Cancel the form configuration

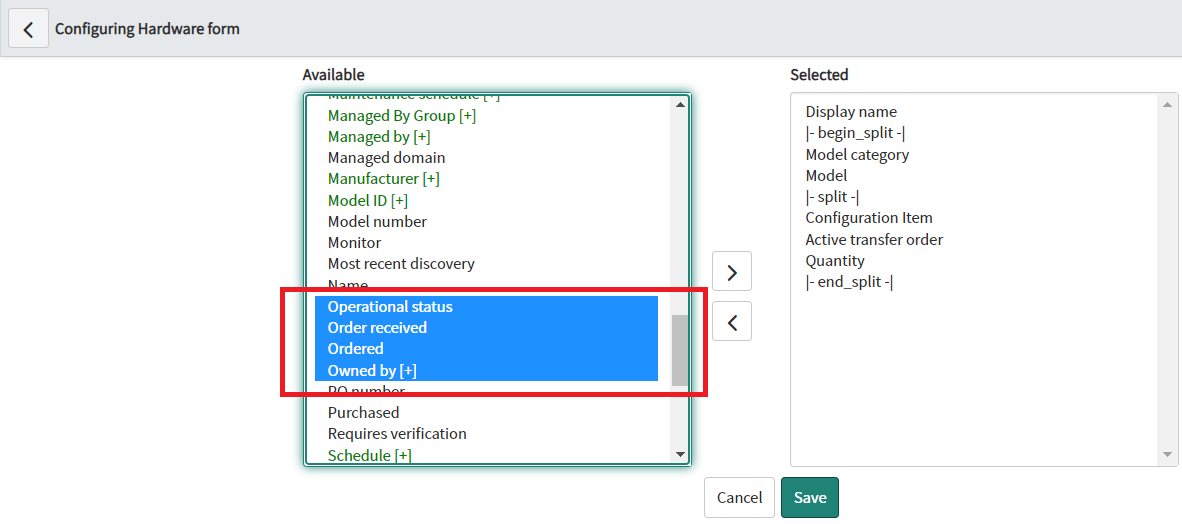[740, 498]
